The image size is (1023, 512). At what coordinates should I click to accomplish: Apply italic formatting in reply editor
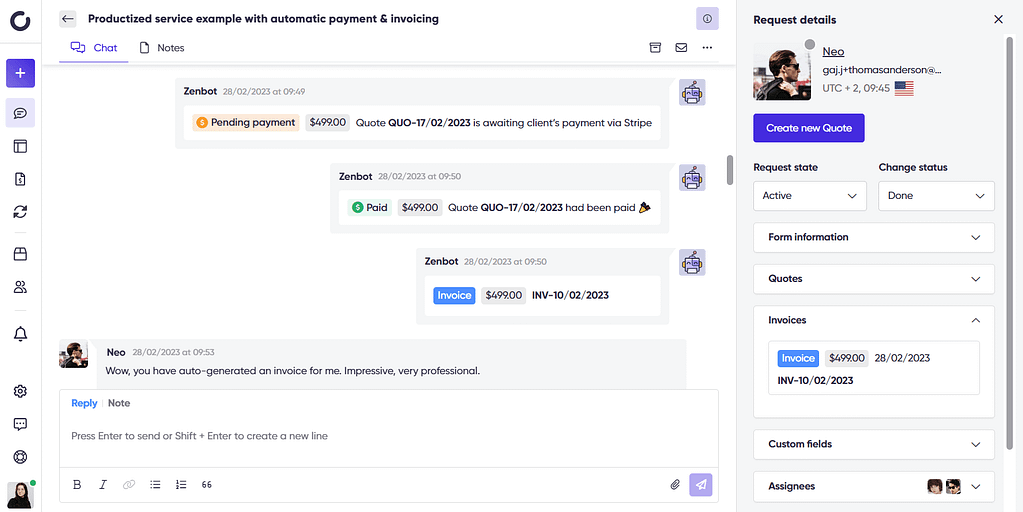point(102,485)
